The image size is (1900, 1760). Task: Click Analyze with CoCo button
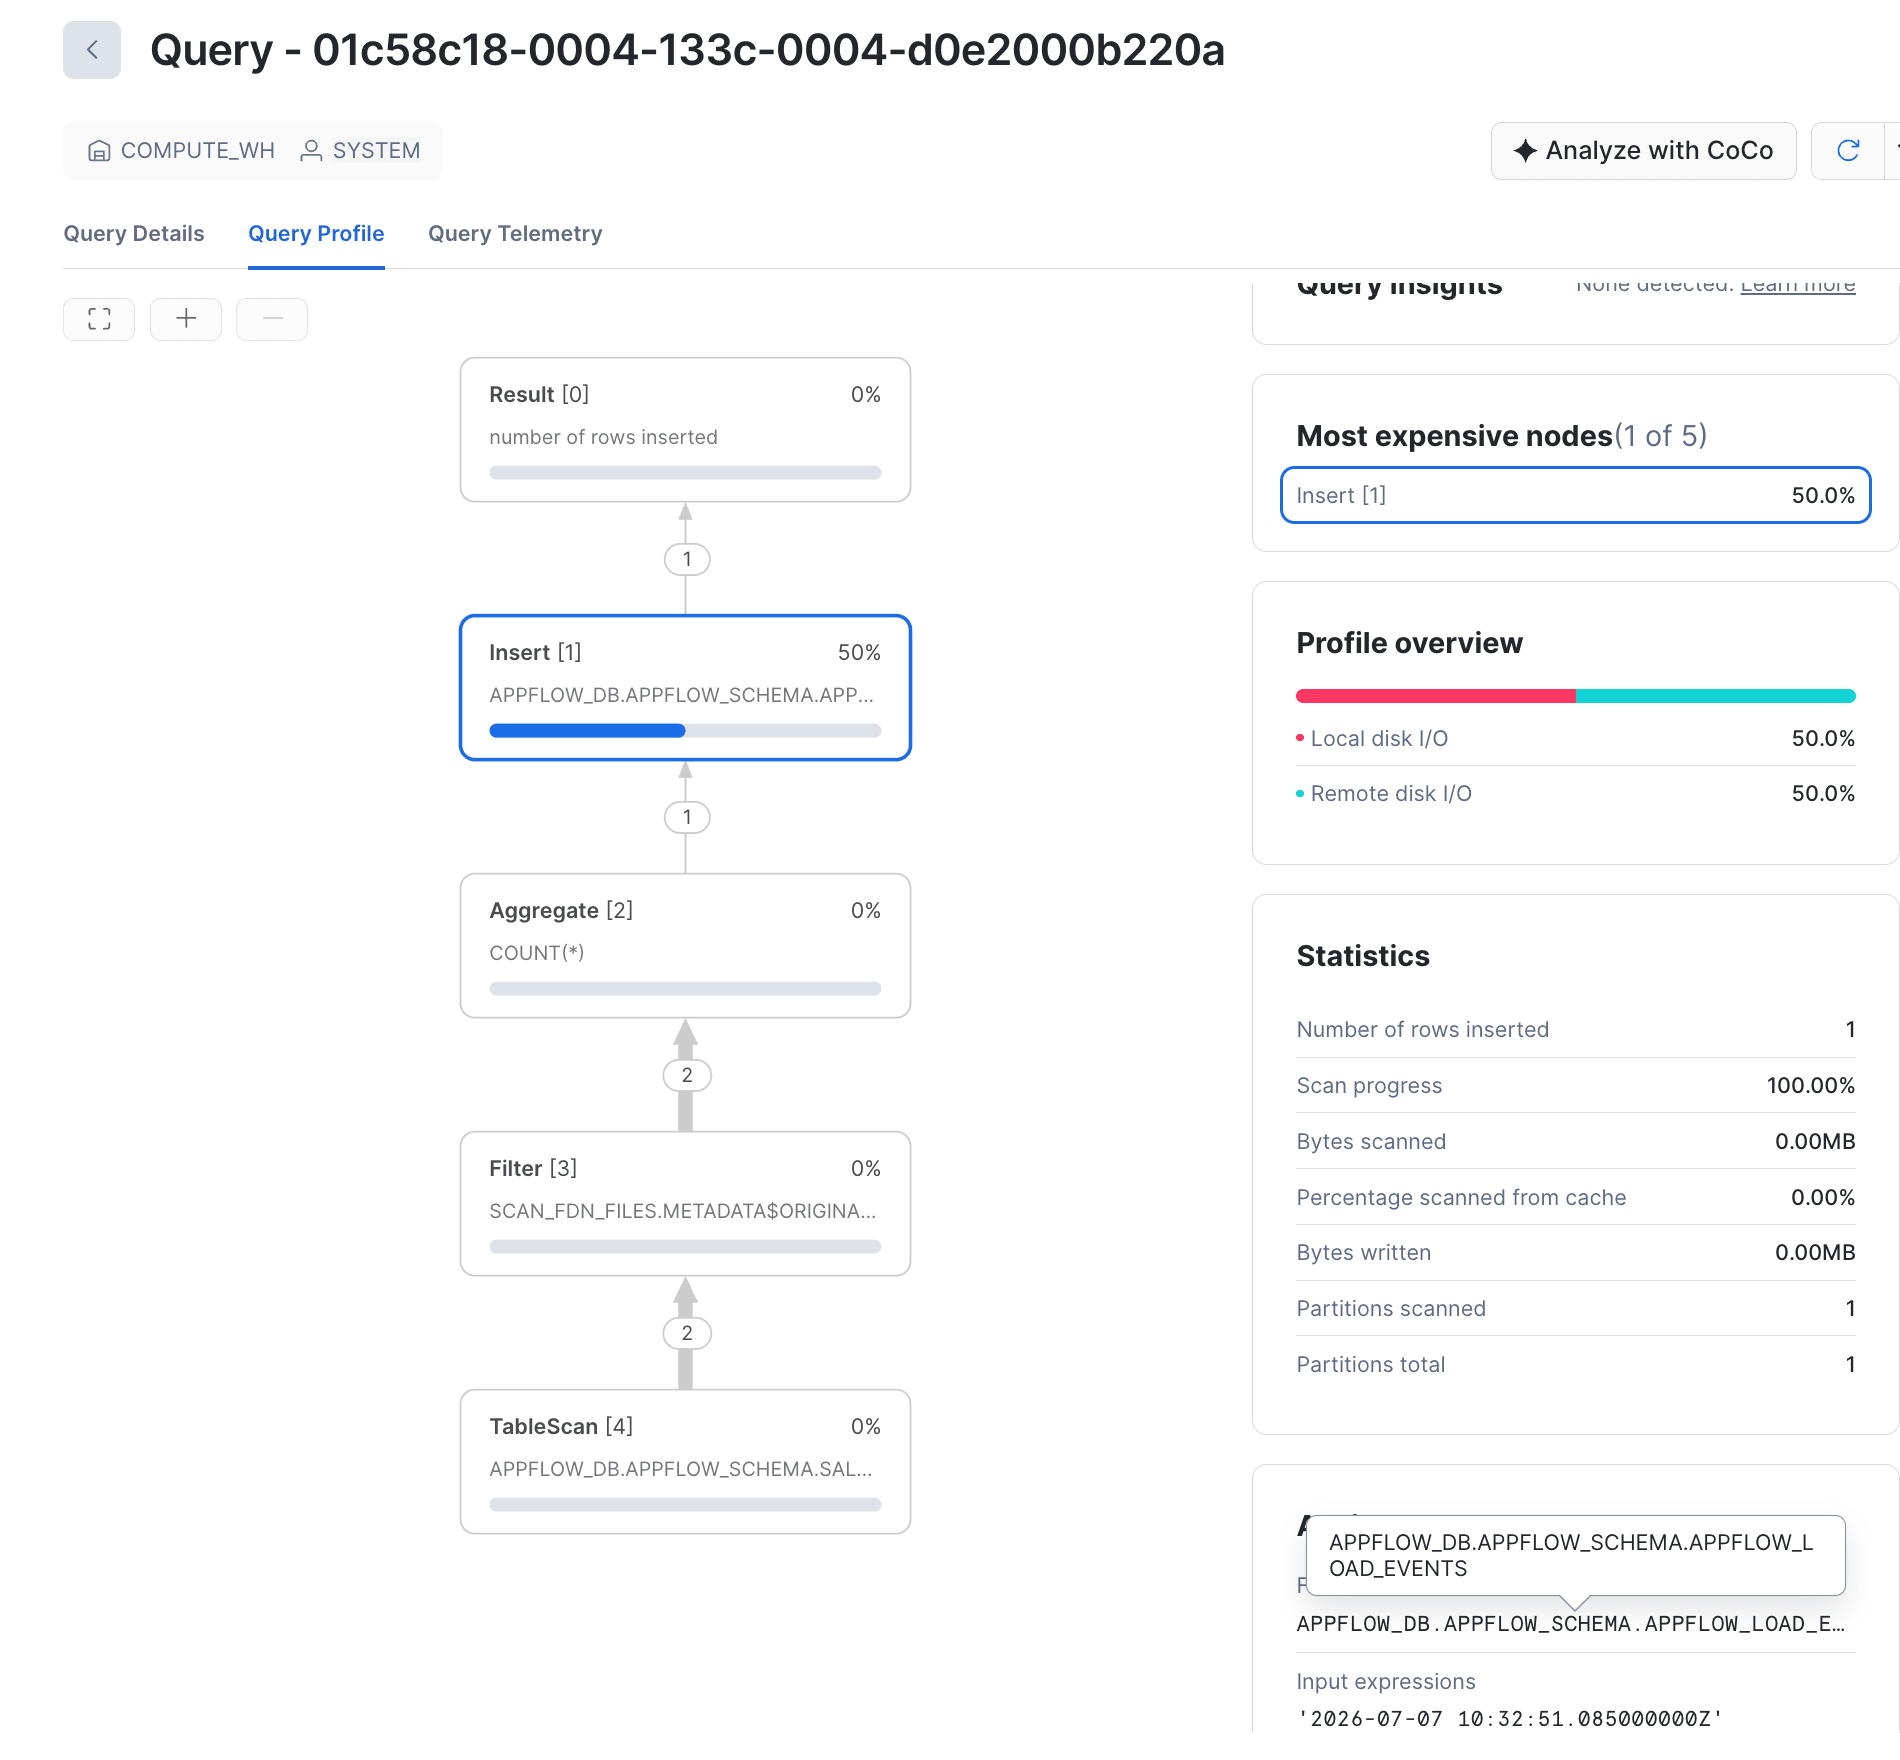coord(1644,151)
